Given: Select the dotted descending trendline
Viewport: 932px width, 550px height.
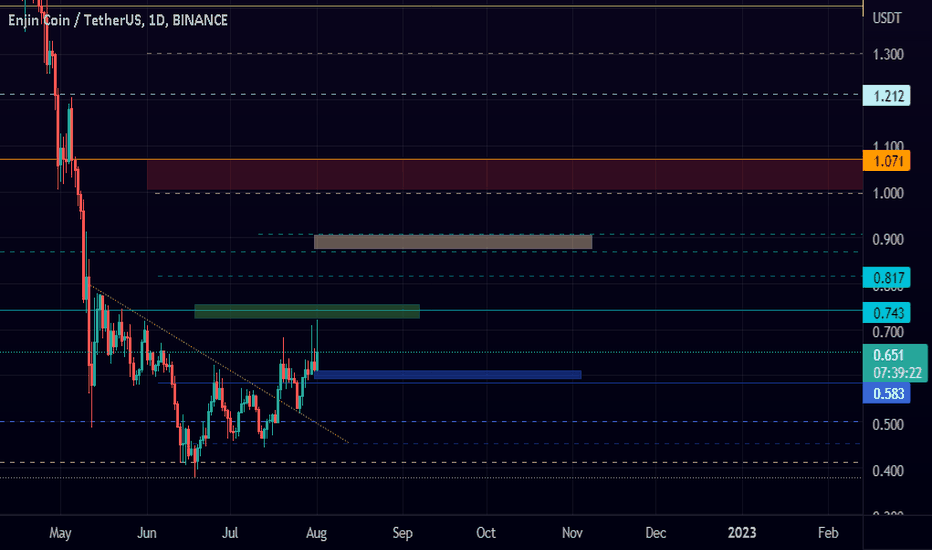Looking at the screenshot, I should (220, 365).
